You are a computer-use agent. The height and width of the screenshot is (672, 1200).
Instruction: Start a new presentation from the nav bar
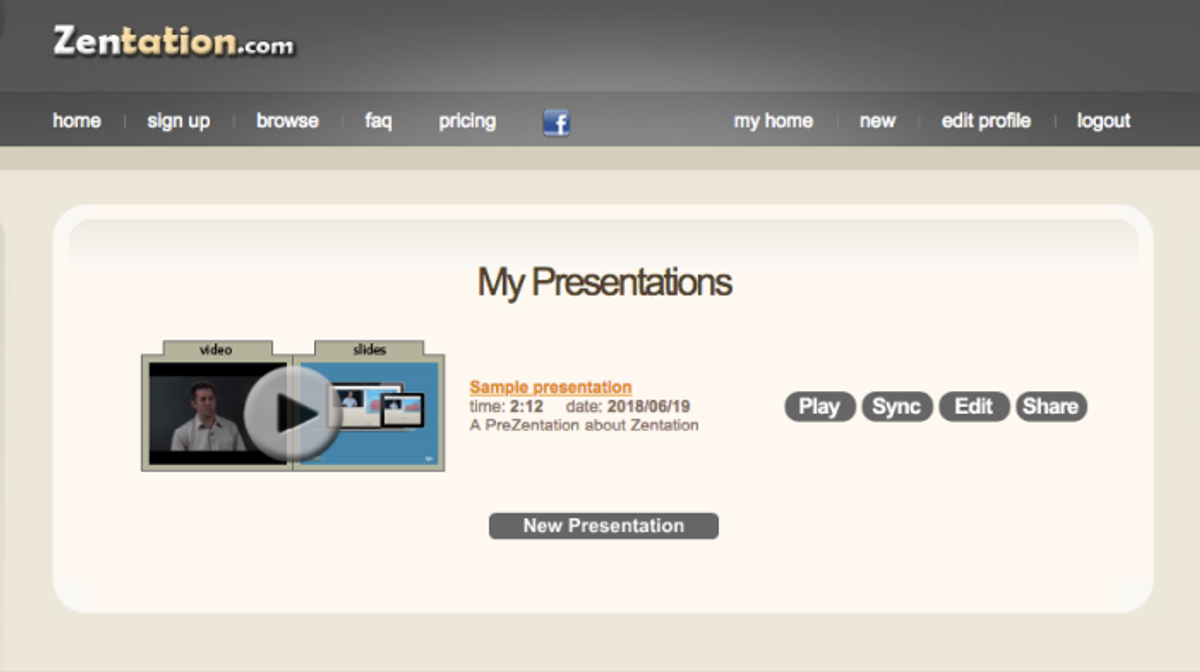click(877, 120)
